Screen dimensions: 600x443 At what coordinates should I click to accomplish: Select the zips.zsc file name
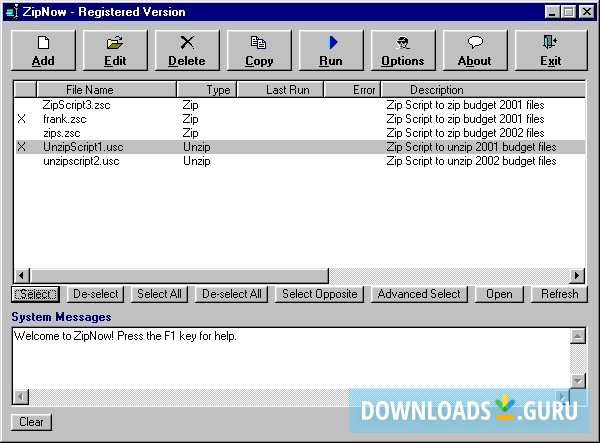tap(62, 133)
